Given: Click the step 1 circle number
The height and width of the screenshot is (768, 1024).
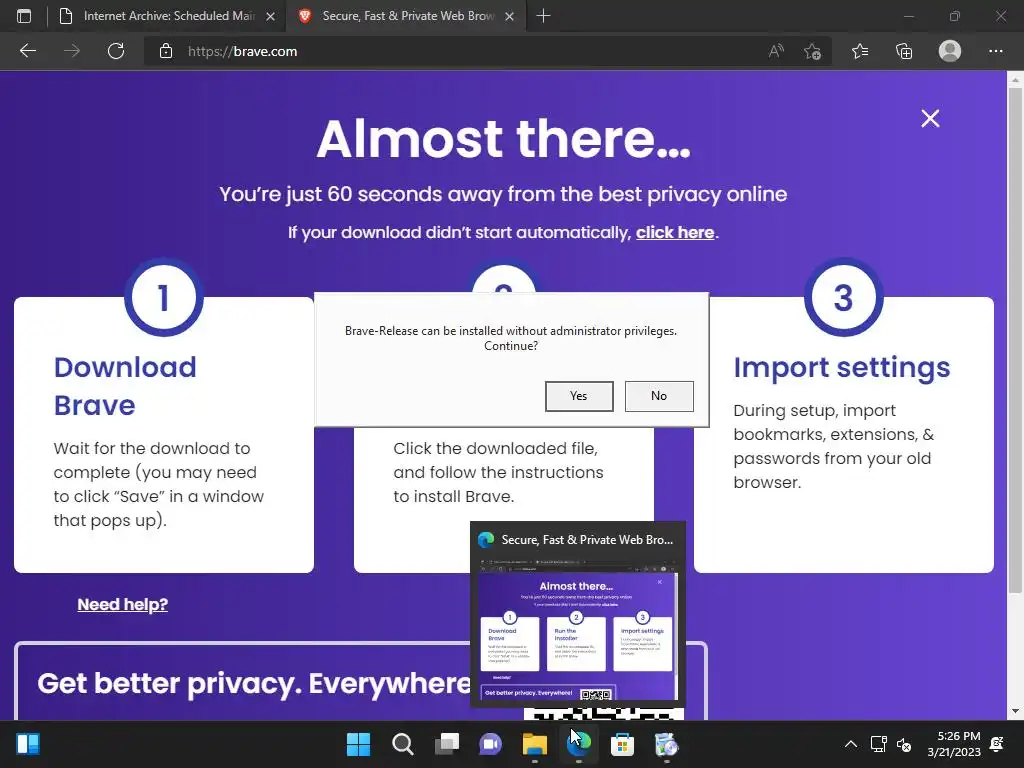Looking at the screenshot, I should 164,297.
